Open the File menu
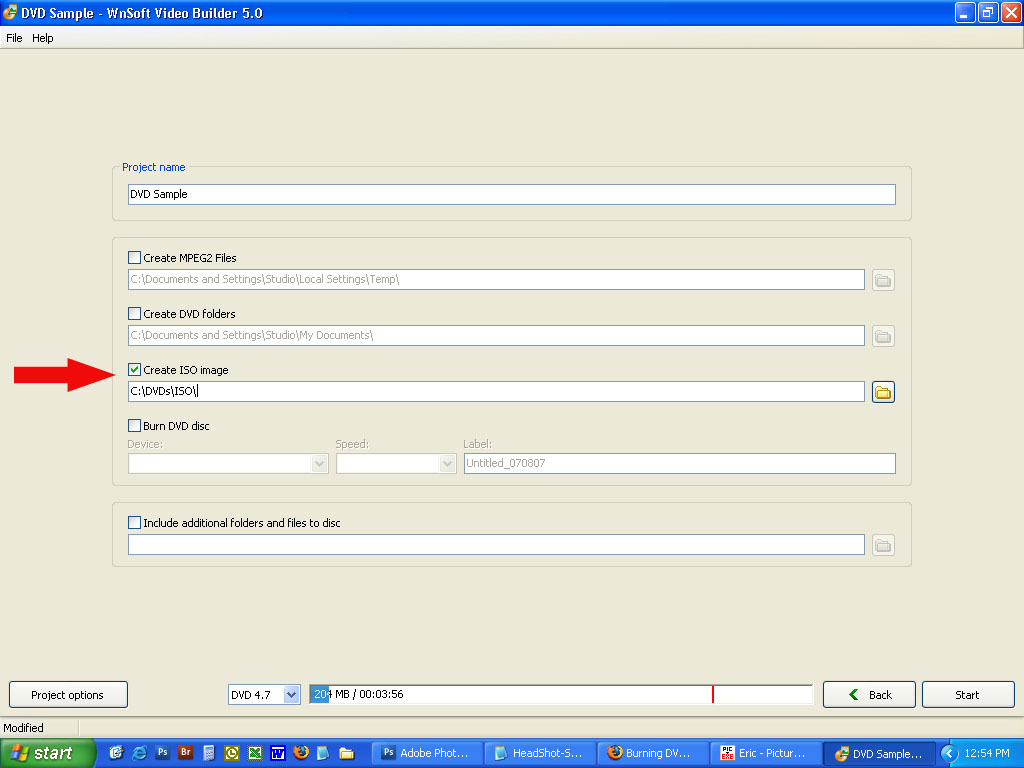1024x768 pixels. tap(14, 38)
